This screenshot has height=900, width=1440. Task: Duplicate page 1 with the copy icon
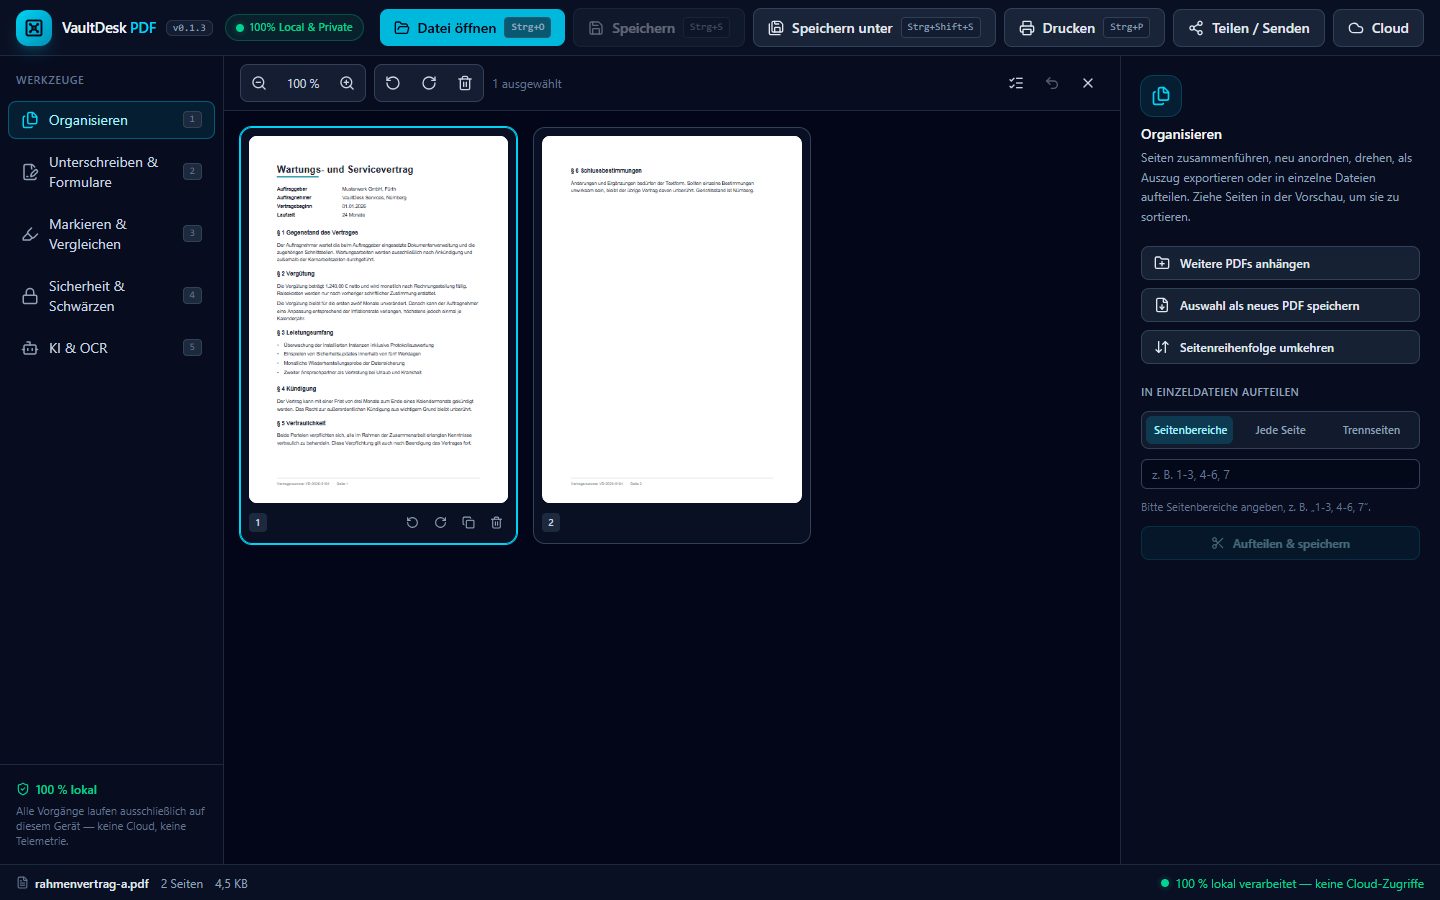coord(468,522)
